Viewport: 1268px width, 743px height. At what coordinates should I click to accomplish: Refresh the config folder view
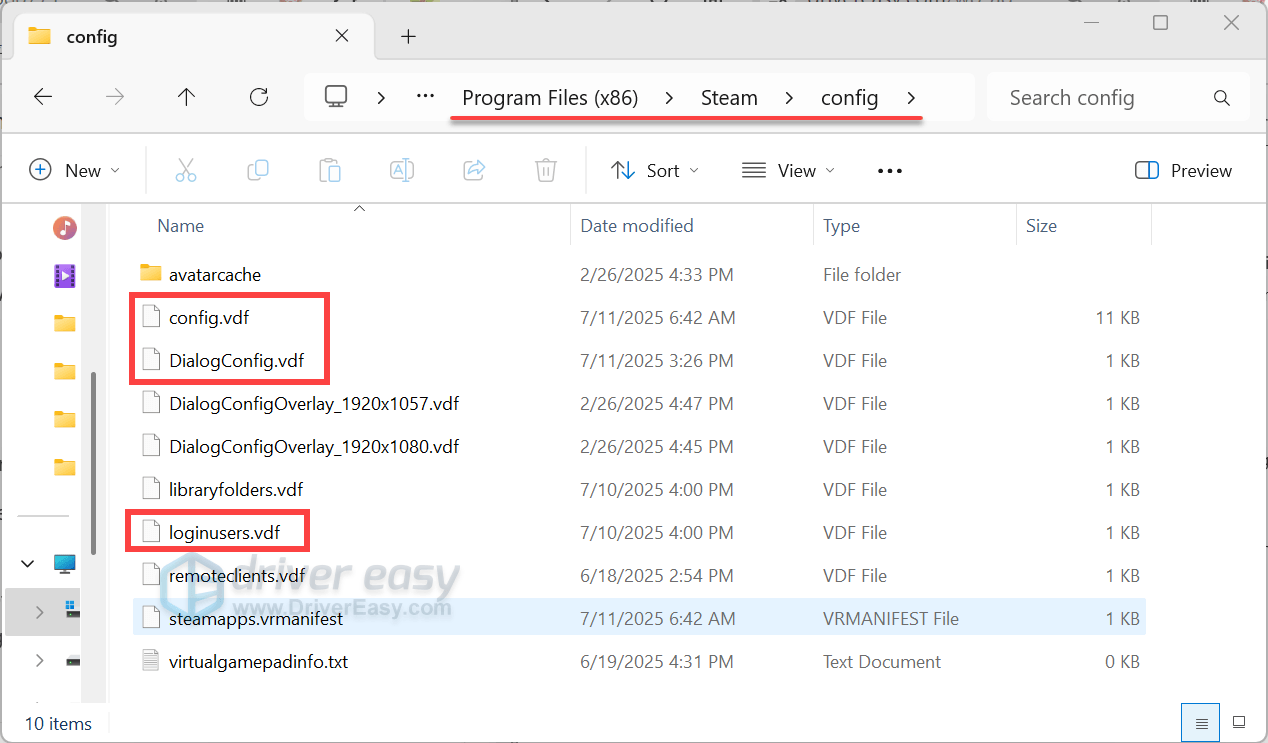point(258,97)
